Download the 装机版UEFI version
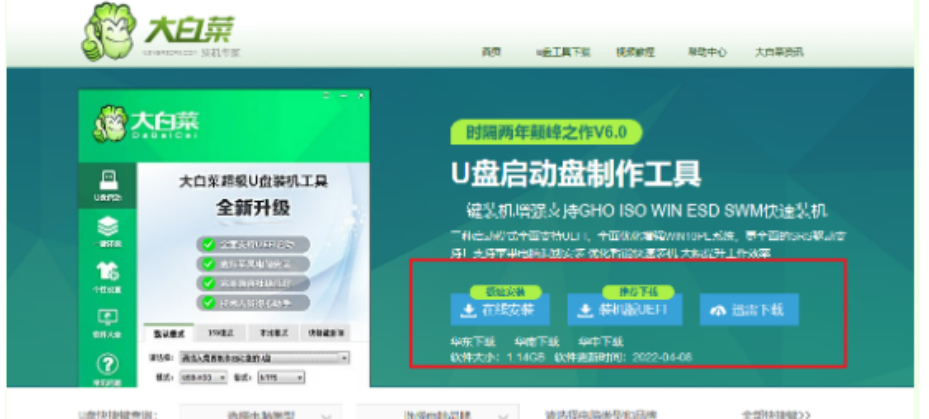Image resolution: width=929 pixels, height=419 pixels. click(x=624, y=310)
